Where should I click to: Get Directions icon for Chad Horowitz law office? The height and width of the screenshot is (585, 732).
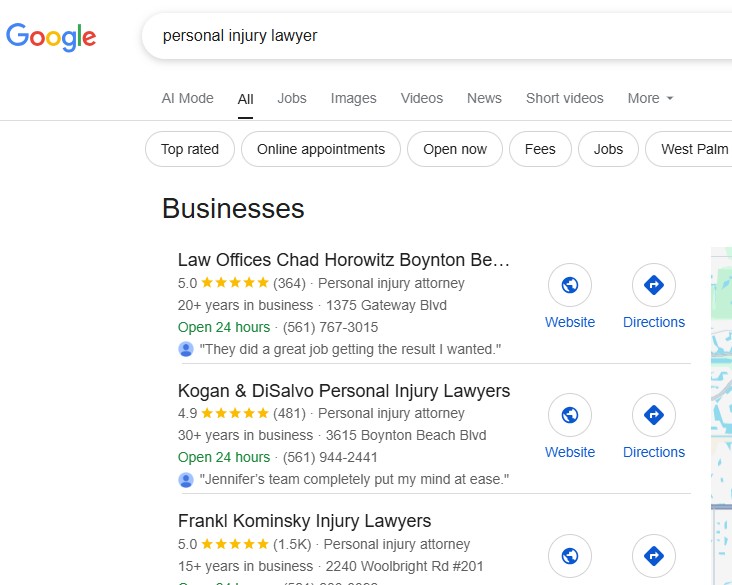coord(654,286)
